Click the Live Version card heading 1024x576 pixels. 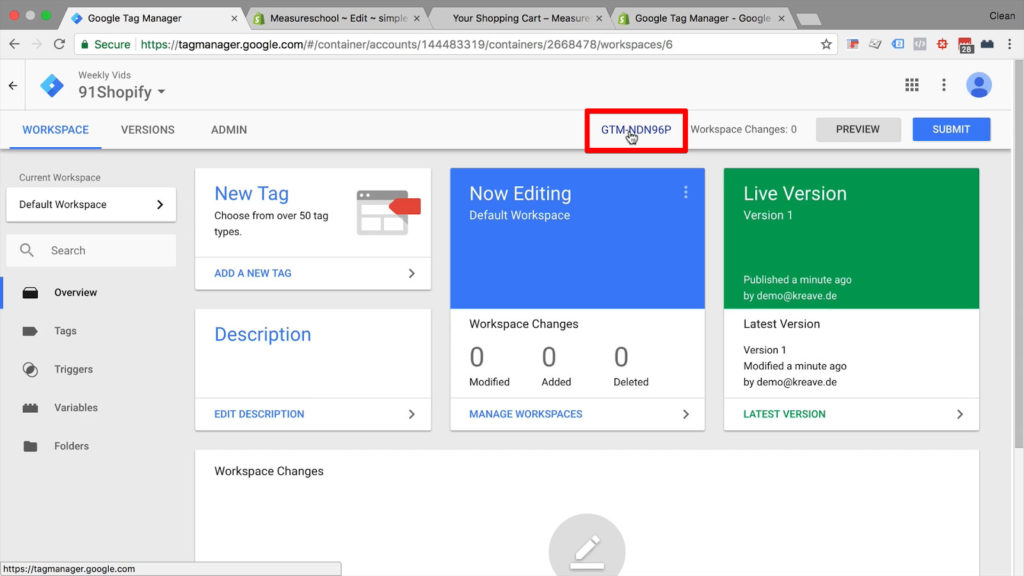click(x=795, y=193)
